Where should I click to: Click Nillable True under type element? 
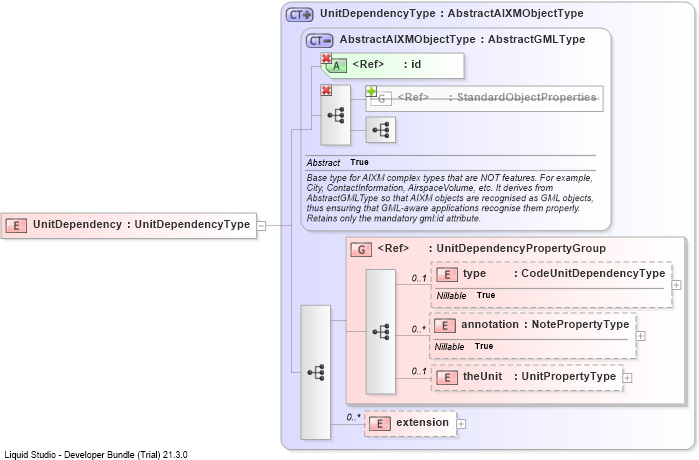(465, 296)
